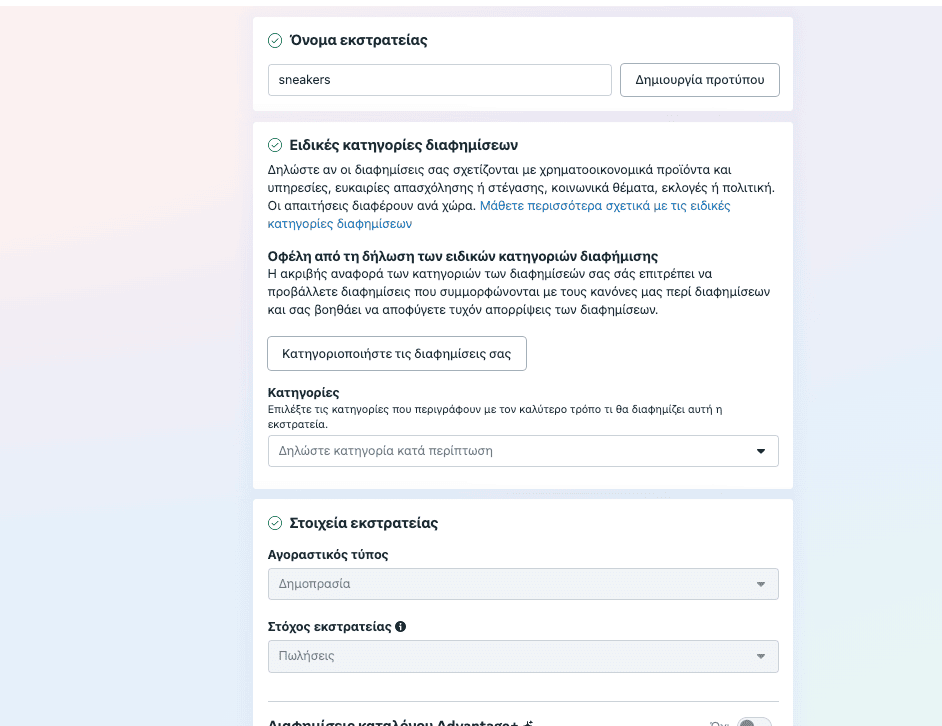Click the campaign name field containing sneakers

439,80
